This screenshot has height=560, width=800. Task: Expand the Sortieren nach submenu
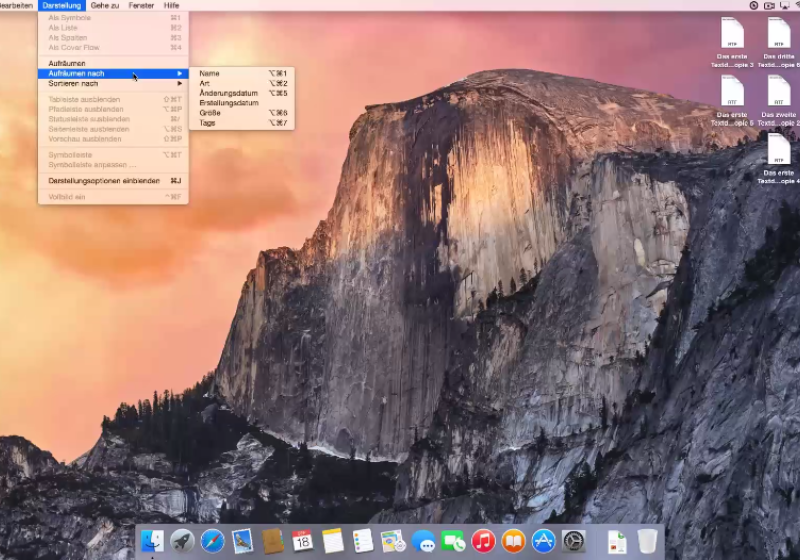coord(113,83)
